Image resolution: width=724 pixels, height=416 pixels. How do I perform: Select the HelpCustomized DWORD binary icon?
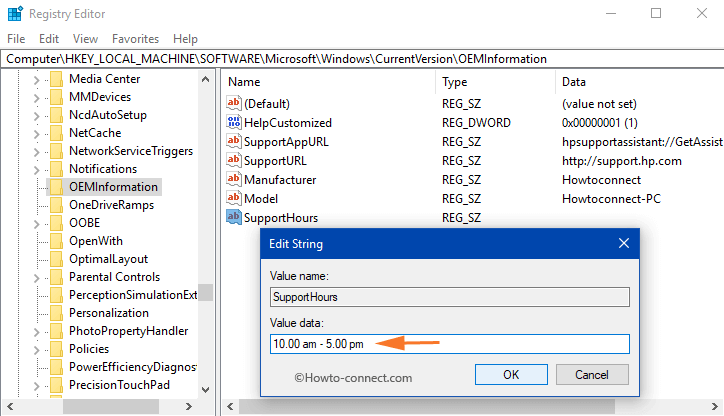pos(234,122)
